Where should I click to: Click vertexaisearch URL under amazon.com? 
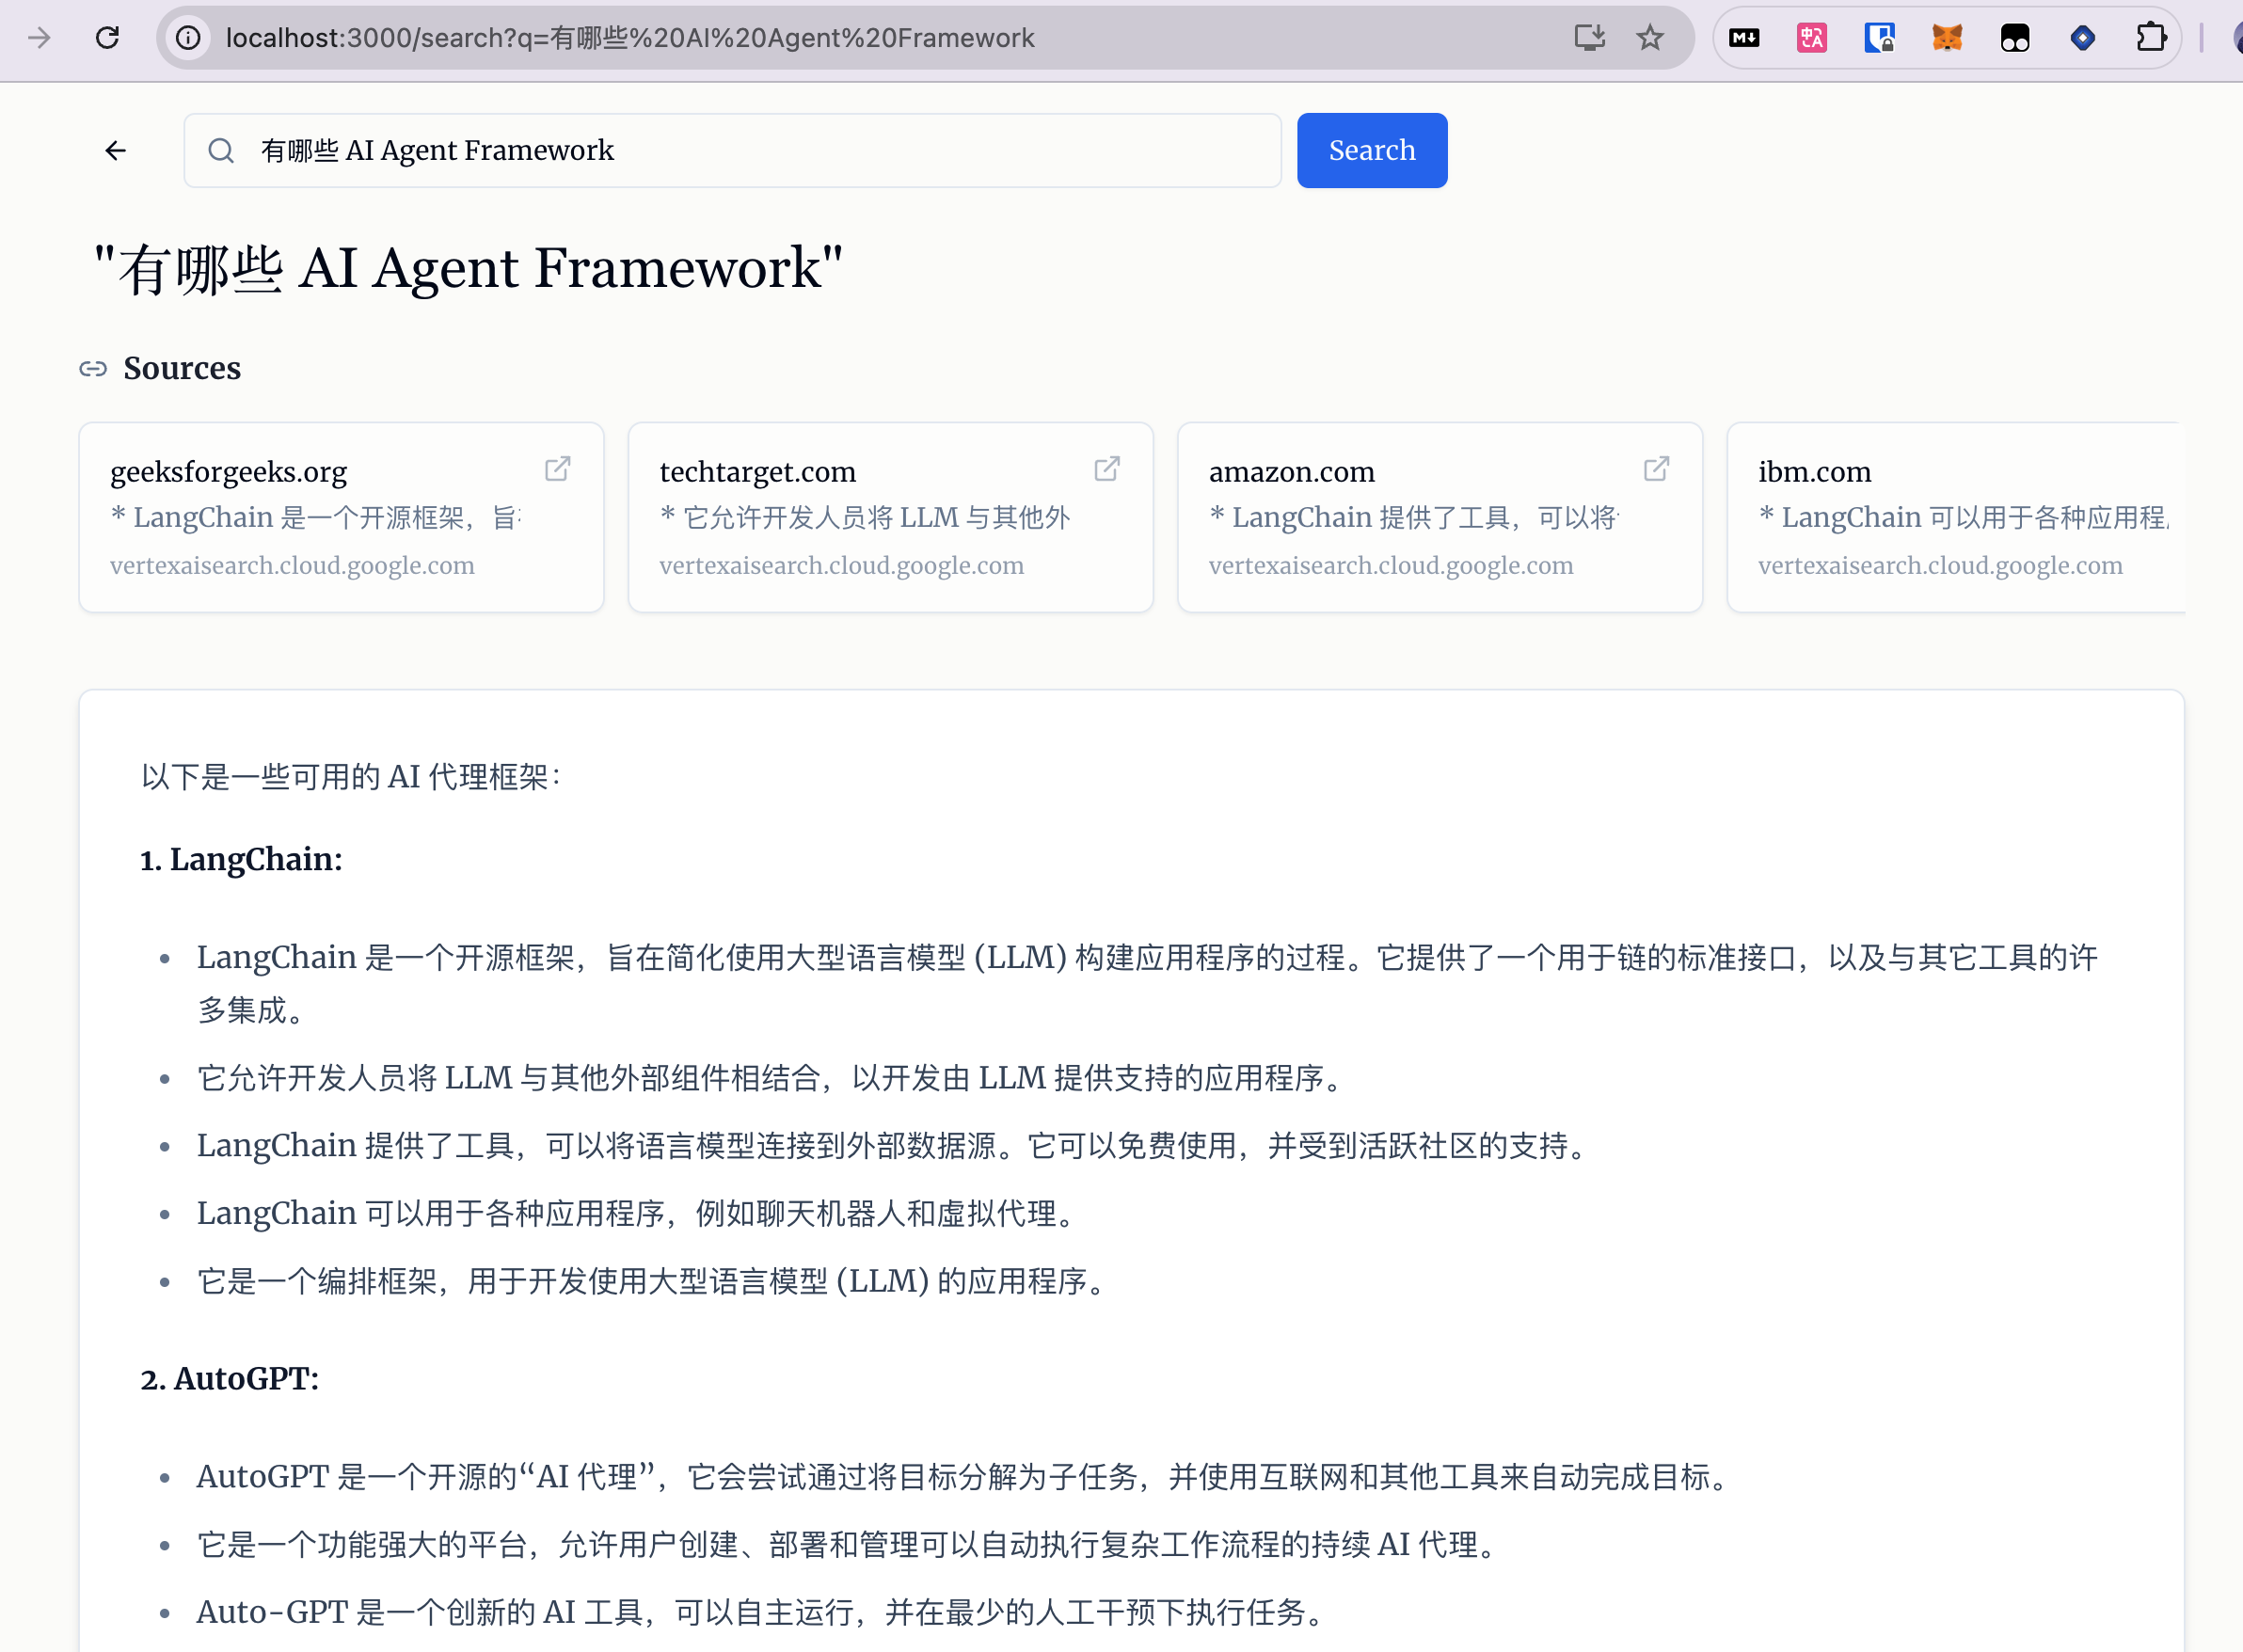tap(1391, 565)
